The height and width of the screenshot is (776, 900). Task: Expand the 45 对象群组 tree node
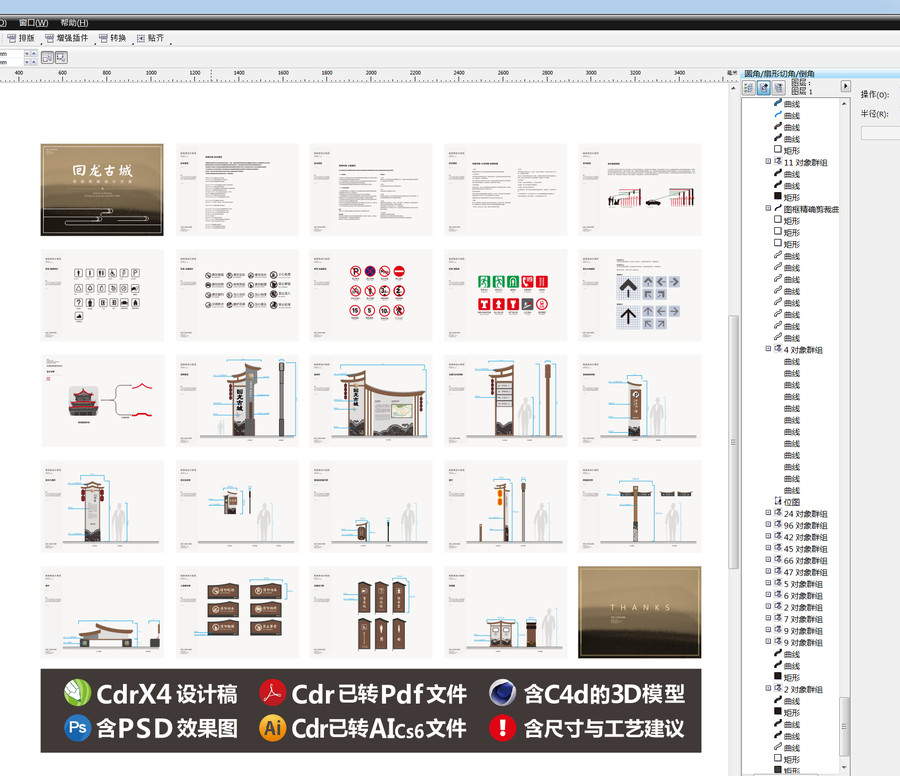click(x=768, y=548)
